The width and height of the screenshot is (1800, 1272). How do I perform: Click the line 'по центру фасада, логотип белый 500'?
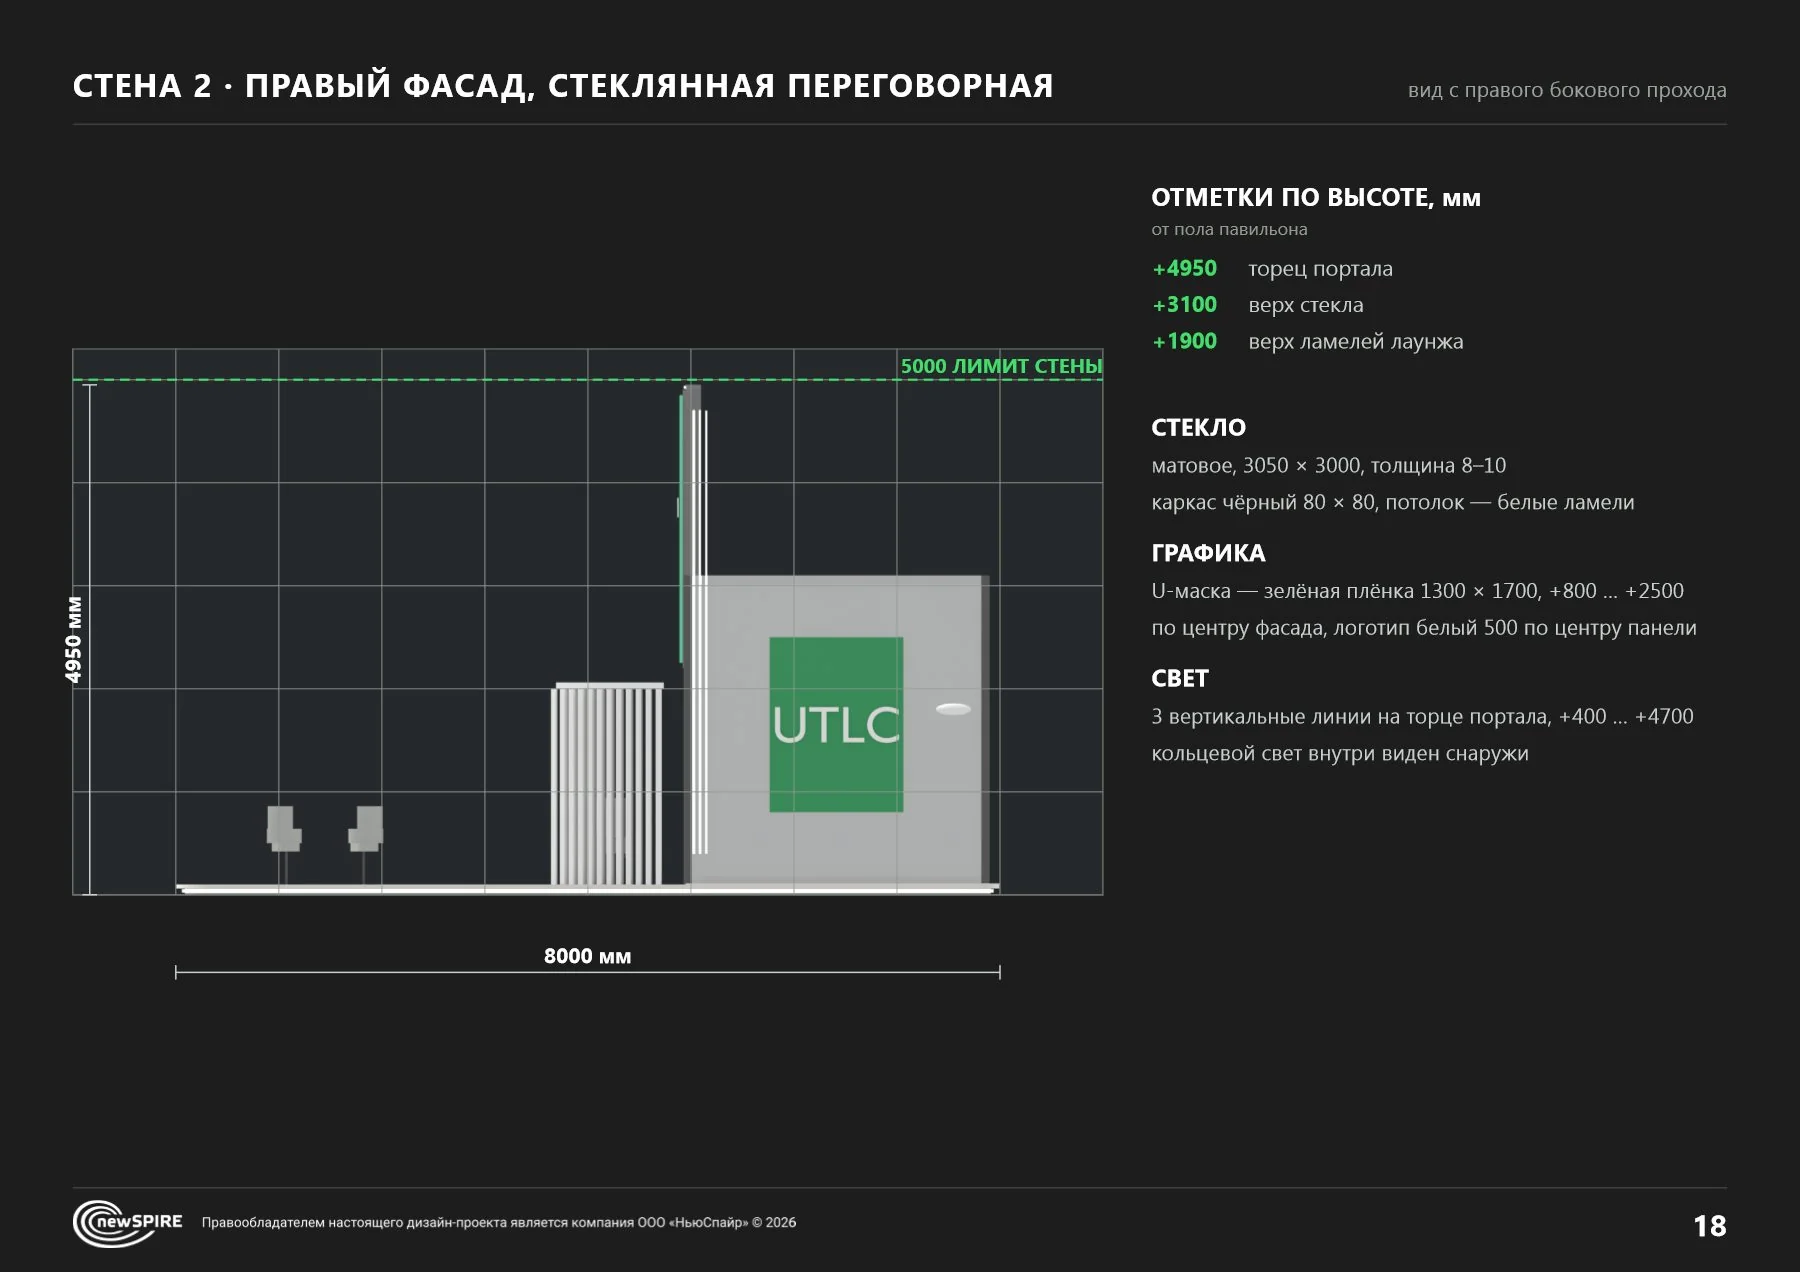[x=1424, y=628]
